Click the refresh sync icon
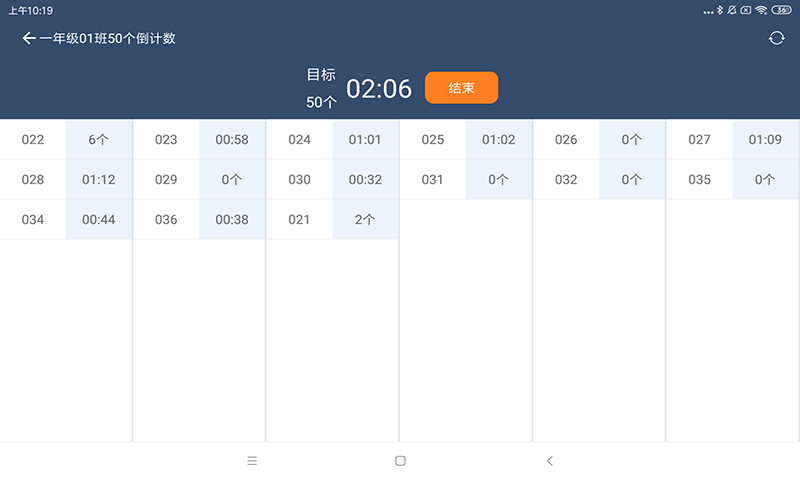800x480 pixels. pyautogui.click(x=776, y=38)
